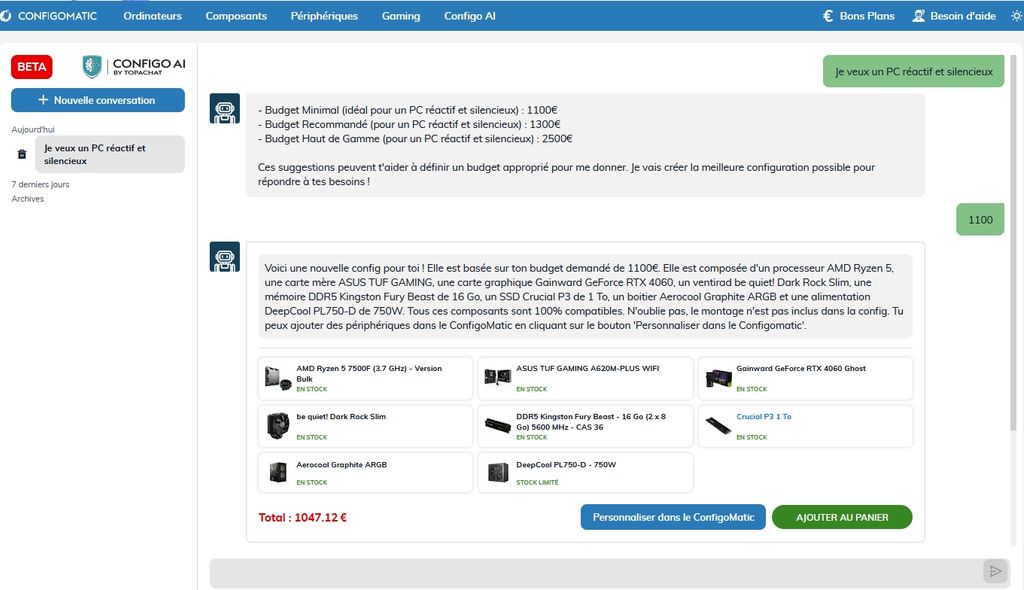Open the Composants menu
This screenshot has height=590, width=1024.
click(236, 16)
